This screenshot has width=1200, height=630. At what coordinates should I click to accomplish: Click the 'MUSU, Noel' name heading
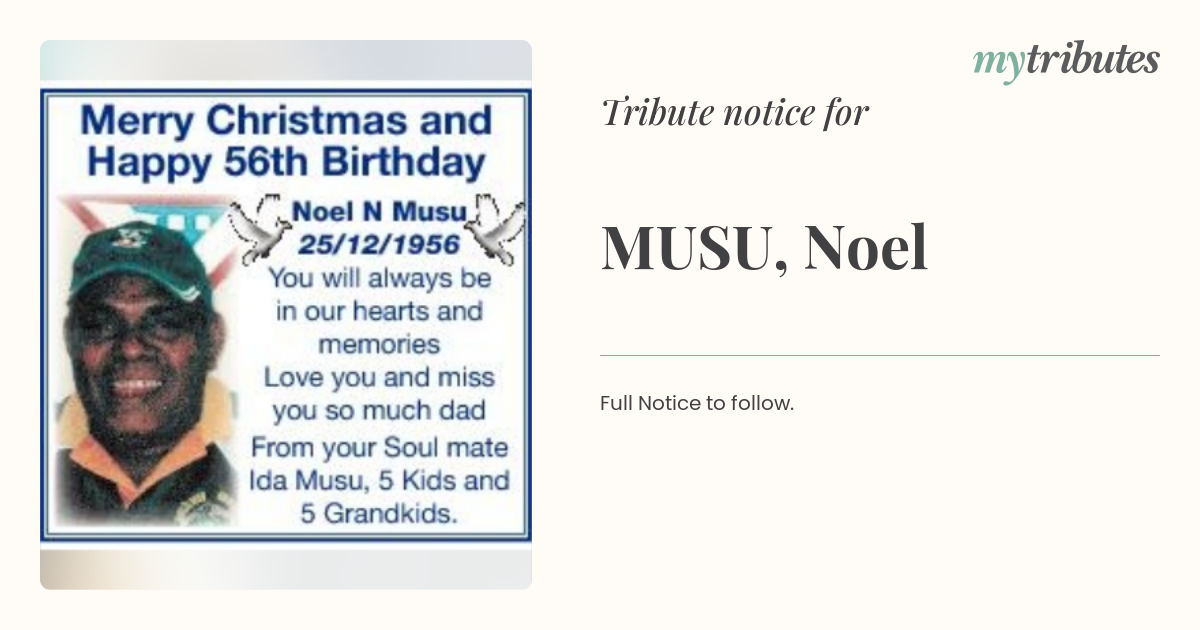(764, 248)
